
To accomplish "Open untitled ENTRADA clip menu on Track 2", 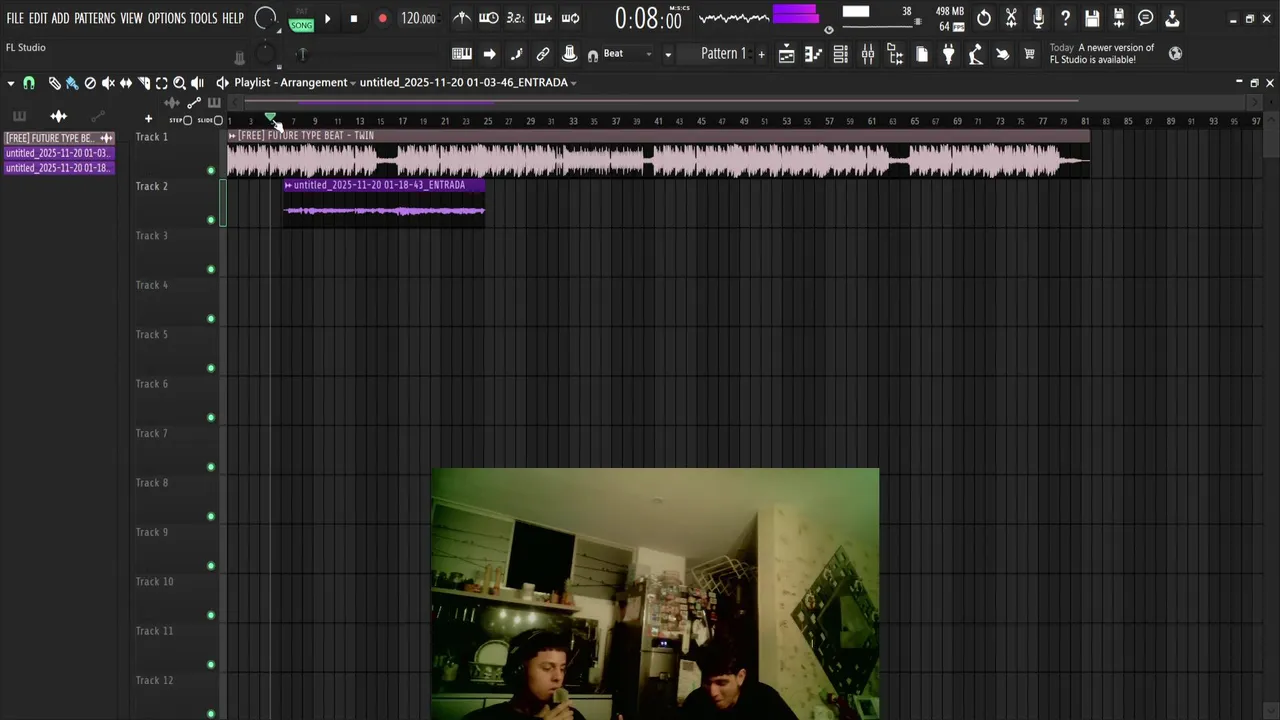I will 288,185.
